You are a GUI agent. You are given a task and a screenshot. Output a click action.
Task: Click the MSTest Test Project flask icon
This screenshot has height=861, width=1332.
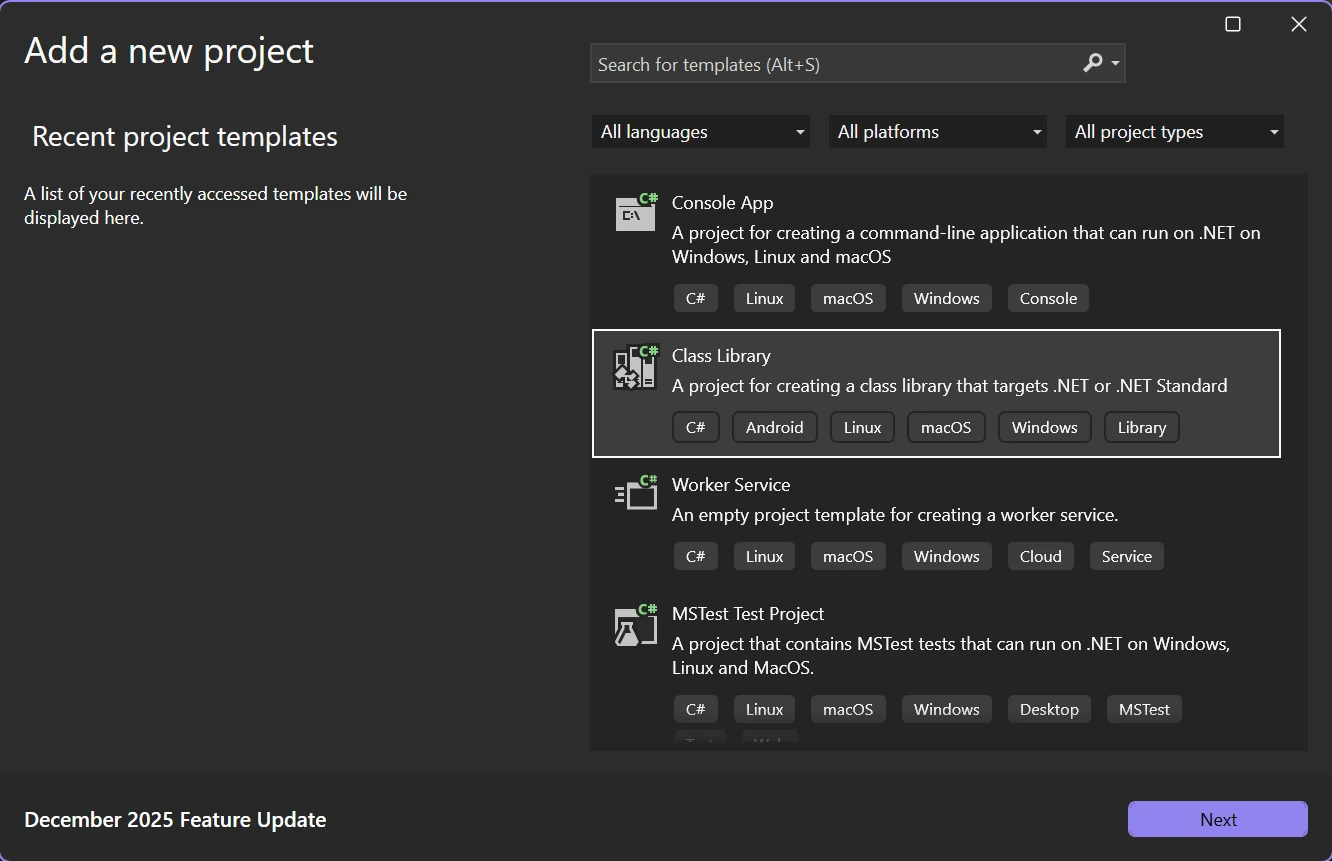click(636, 625)
